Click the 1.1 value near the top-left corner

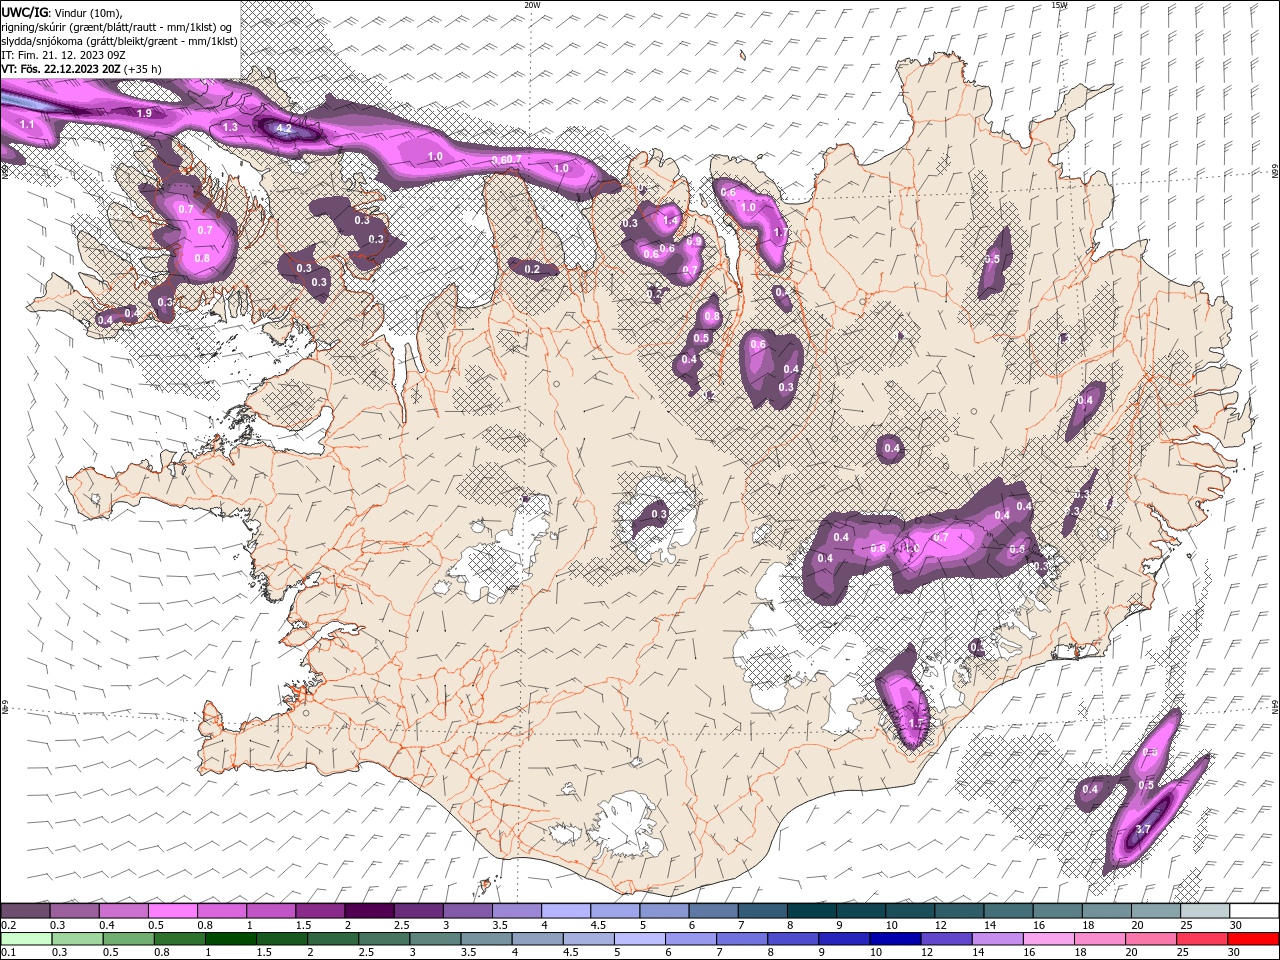point(27,124)
